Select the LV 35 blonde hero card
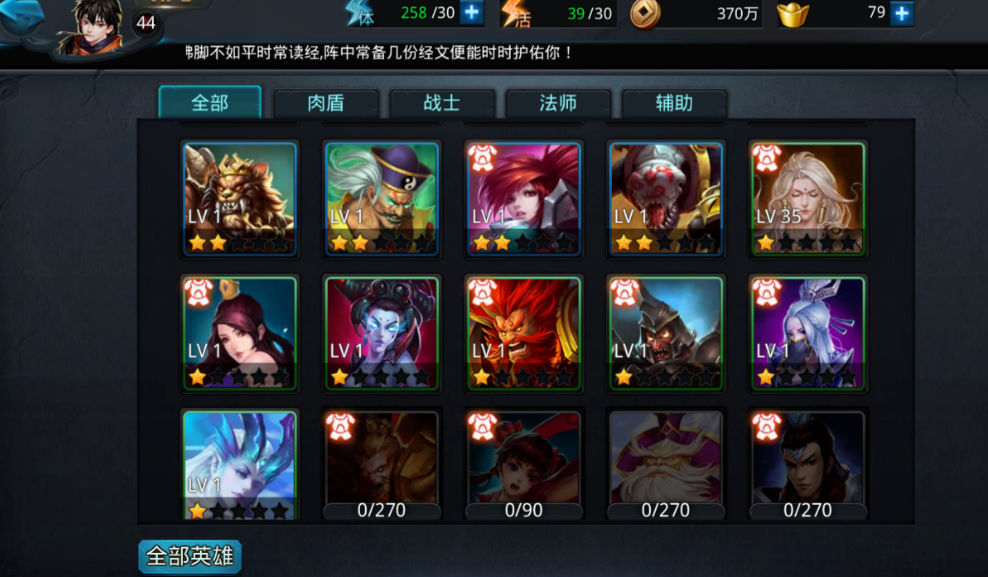The image size is (988, 577). 808,199
